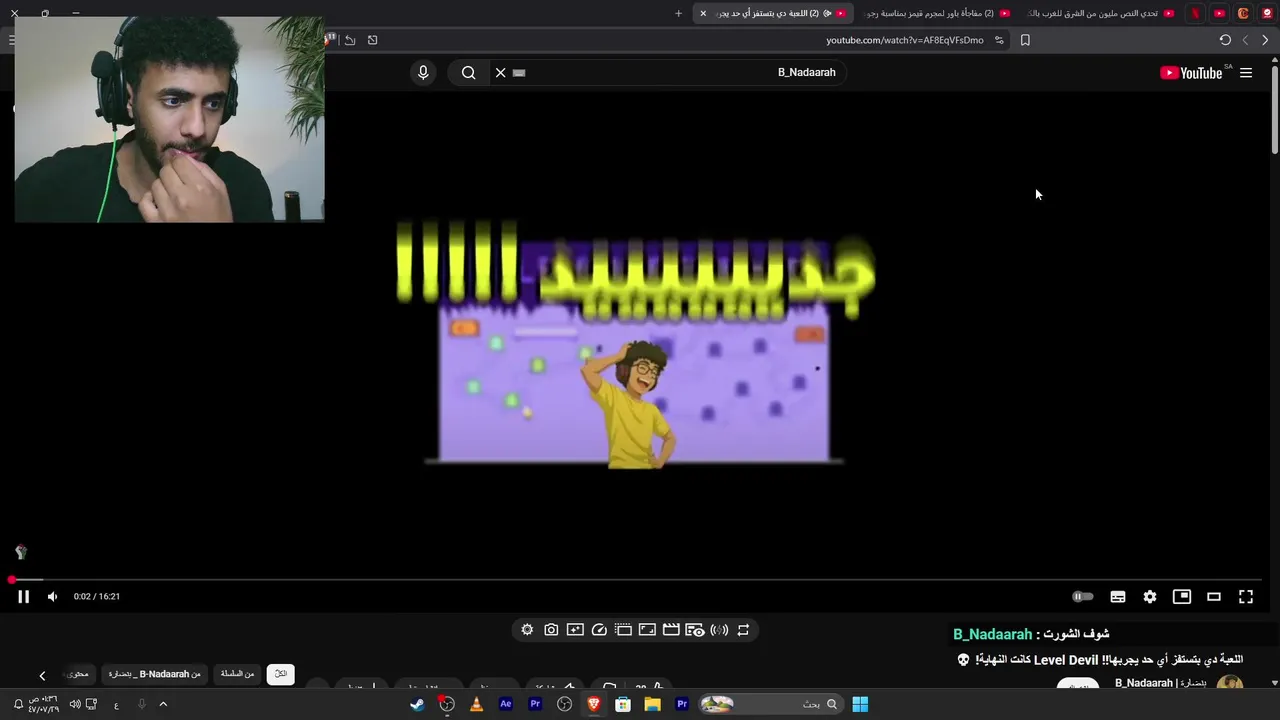Expand video to window icon
Image resolution: width=1280 pixels, height=720 pixels.
(647, 630)
